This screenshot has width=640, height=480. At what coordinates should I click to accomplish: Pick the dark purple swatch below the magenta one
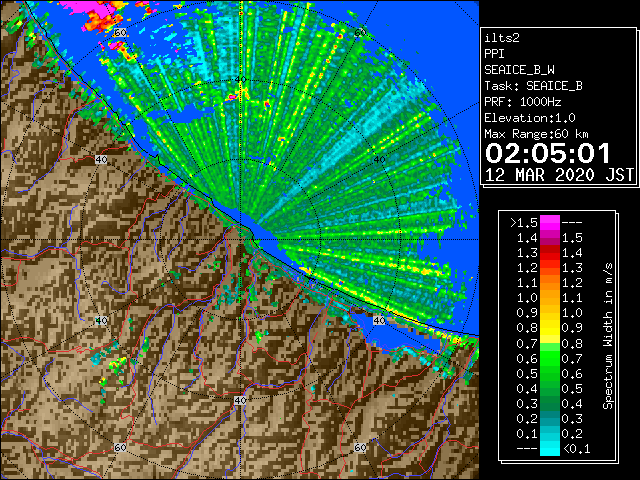[x=550, y=238]
